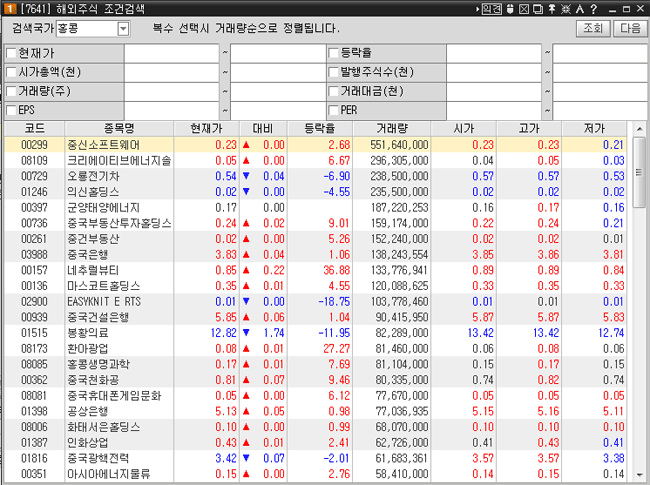Select the 크리에이티브에너지솔 stock row

pos(315,160)
